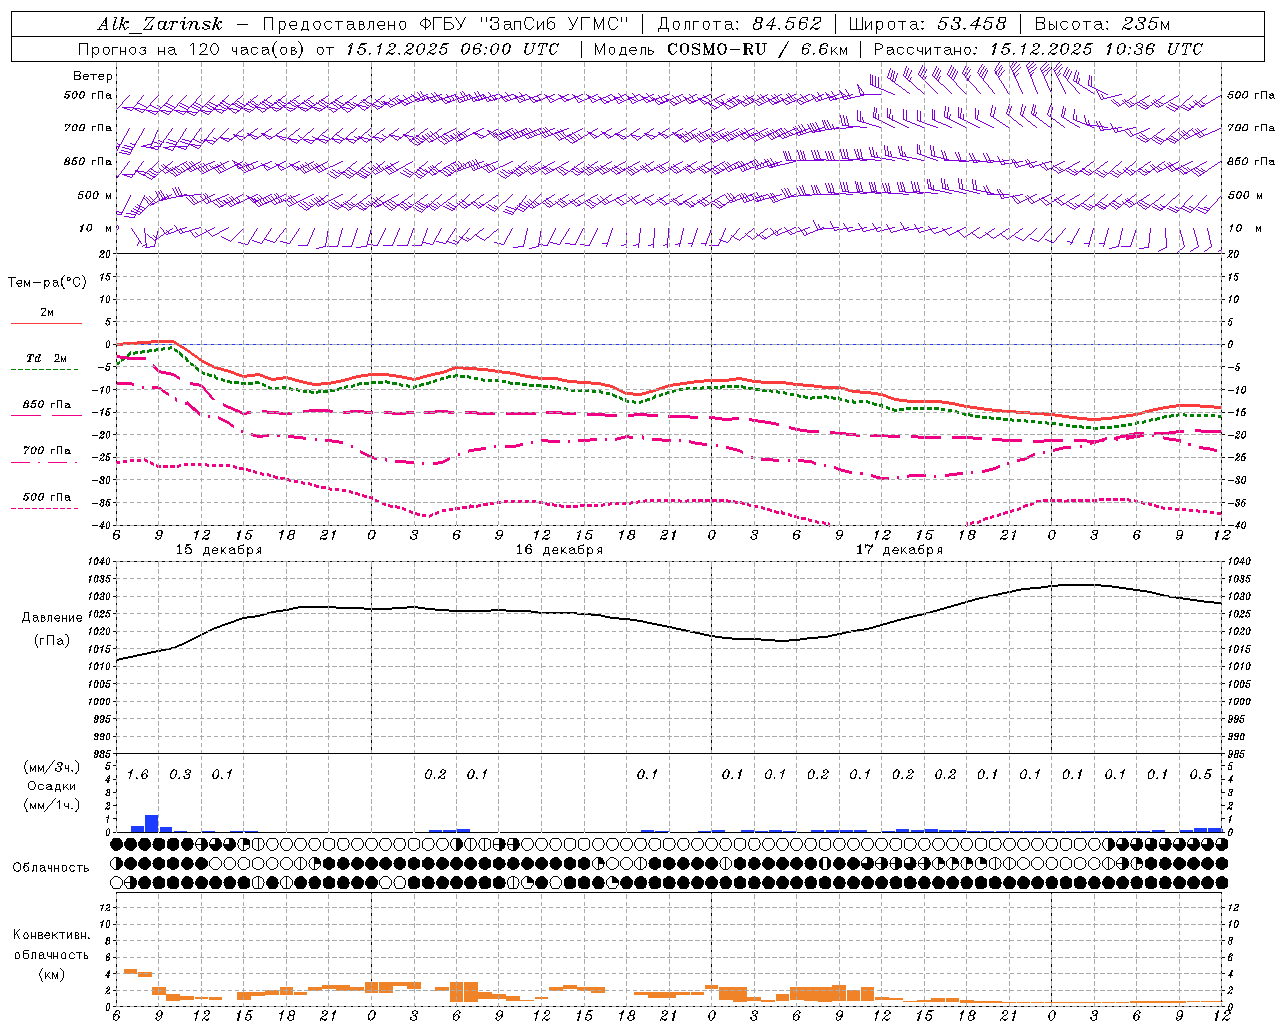This screenshot has width=1280, height=1024.
Task: Click the Тем-ра(°C) axis title
Action: (x=47, y=283)
